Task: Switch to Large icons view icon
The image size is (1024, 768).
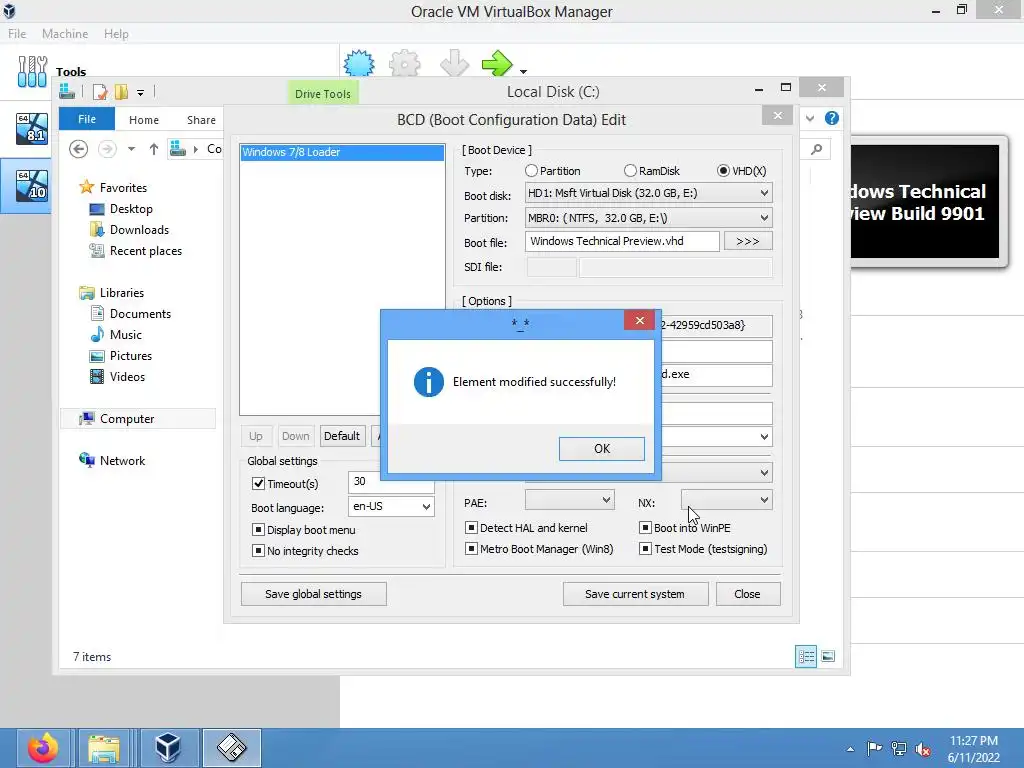Action: pyautogui.click(x=827, y=656)
